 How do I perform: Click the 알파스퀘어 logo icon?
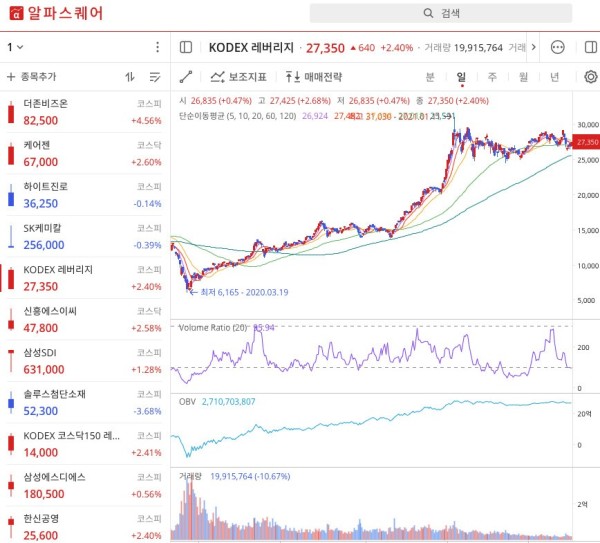[16, 13]
